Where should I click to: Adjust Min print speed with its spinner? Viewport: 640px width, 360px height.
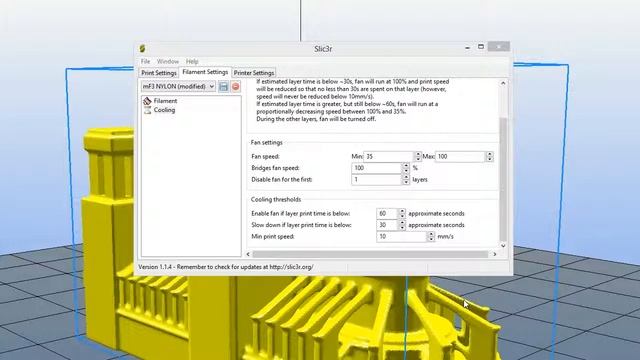tap(431, 236)
